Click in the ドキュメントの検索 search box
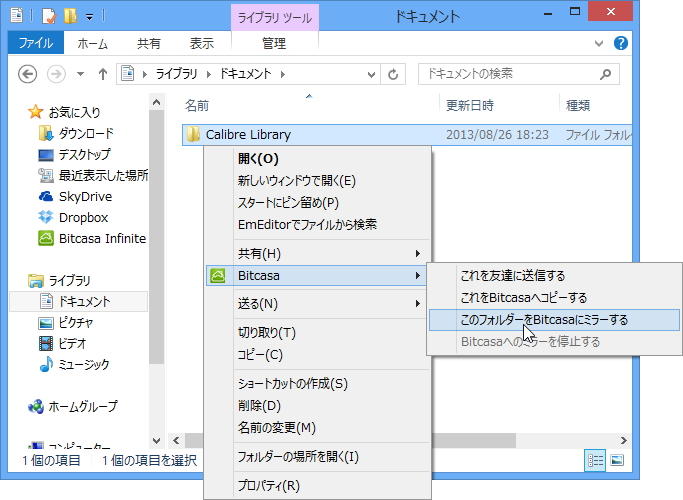683x500 pixels. click(x=518, y=74)
